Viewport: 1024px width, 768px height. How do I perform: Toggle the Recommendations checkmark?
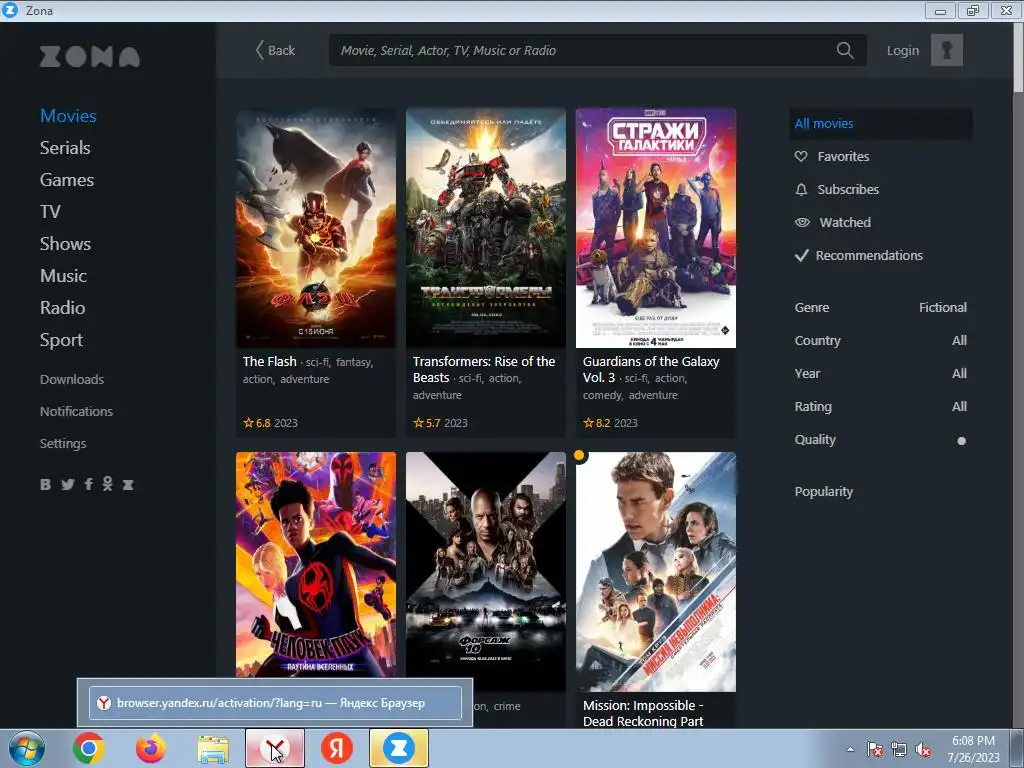point(802,255)
